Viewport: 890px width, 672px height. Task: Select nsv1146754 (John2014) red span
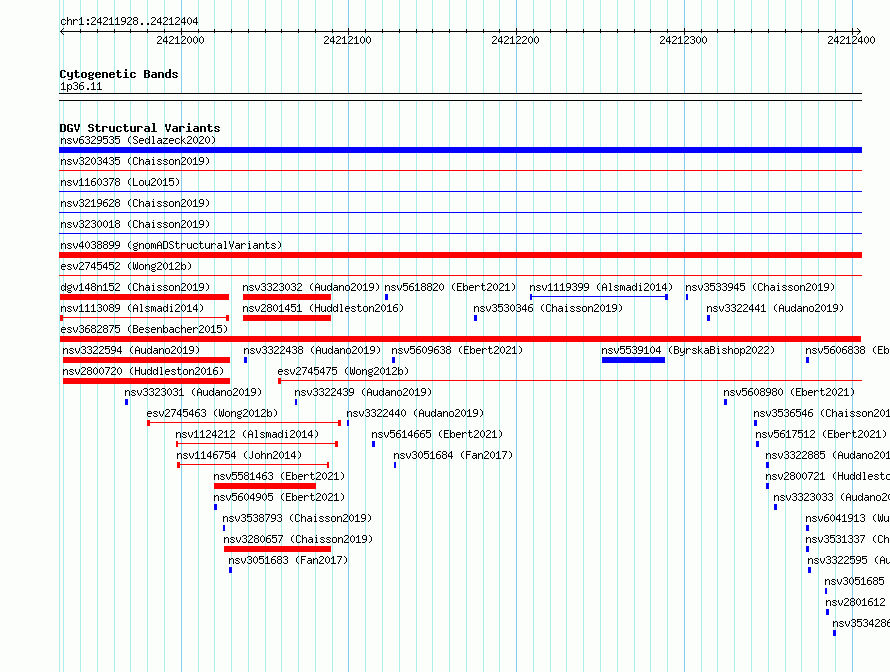pos(253,465)
